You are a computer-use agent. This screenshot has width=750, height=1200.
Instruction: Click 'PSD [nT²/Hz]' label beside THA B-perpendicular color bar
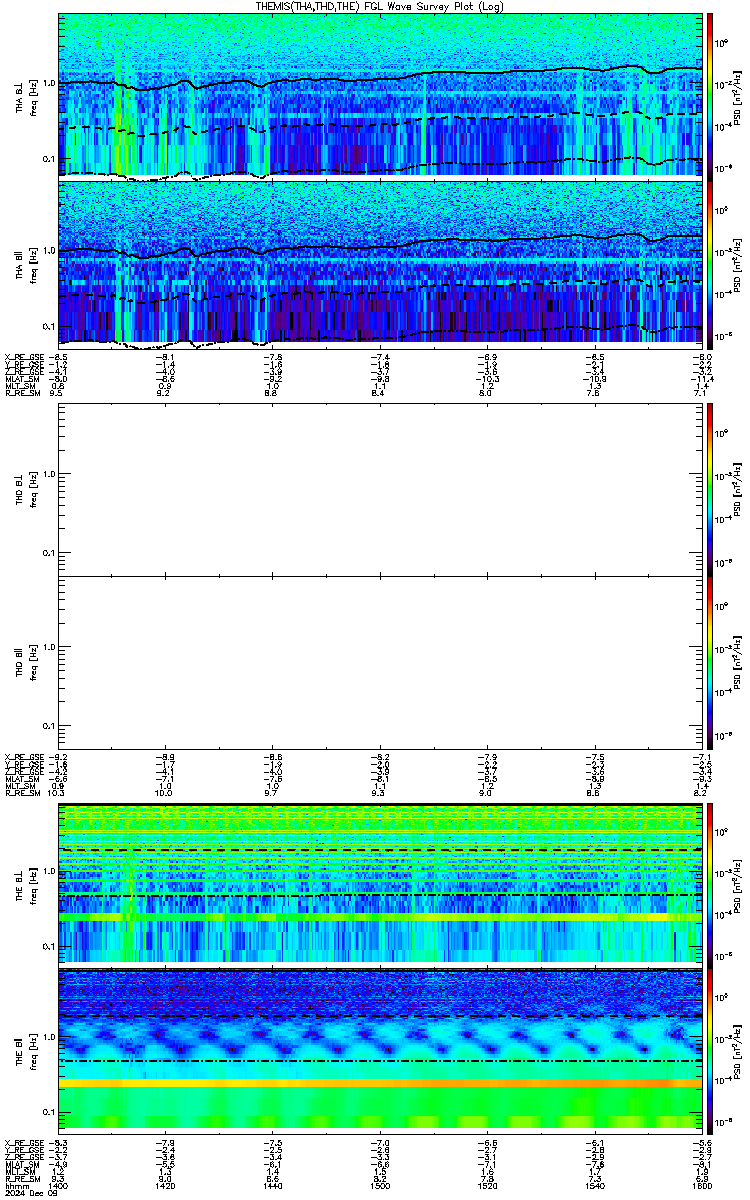[x=736, y=96]
